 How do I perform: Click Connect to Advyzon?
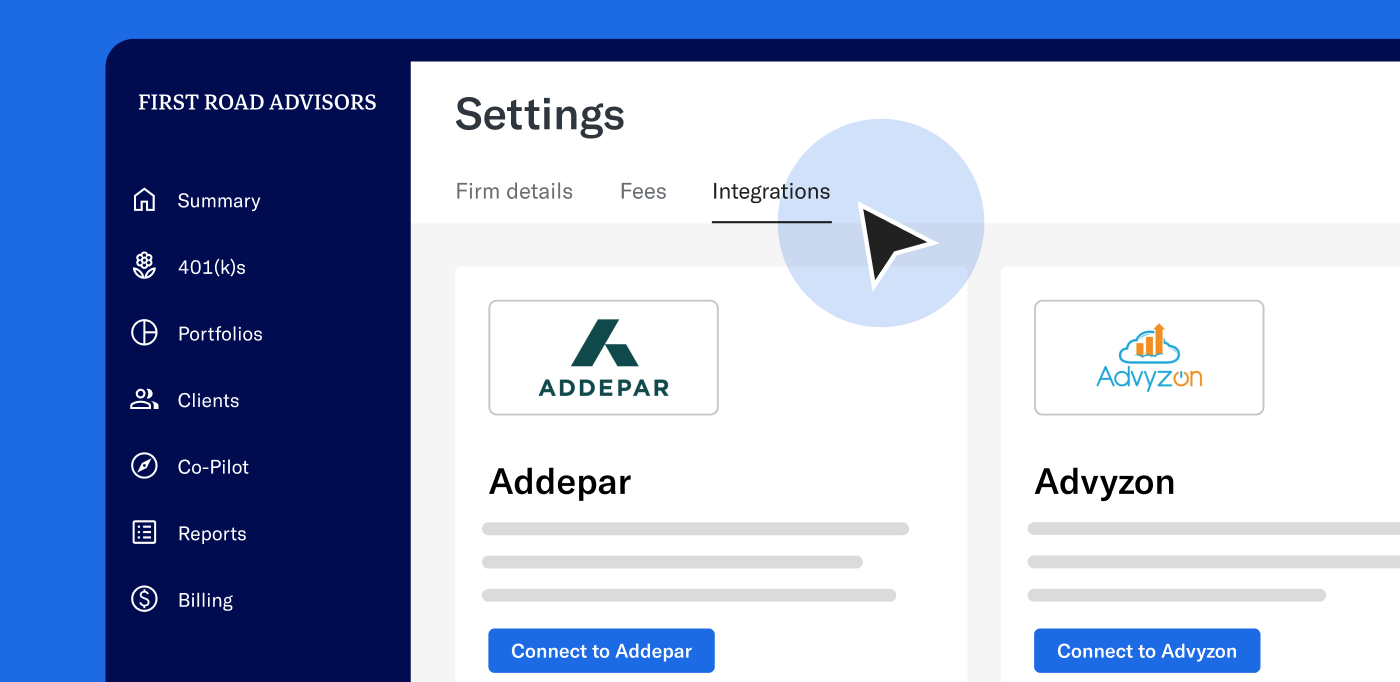click(x=1147, y=650)
